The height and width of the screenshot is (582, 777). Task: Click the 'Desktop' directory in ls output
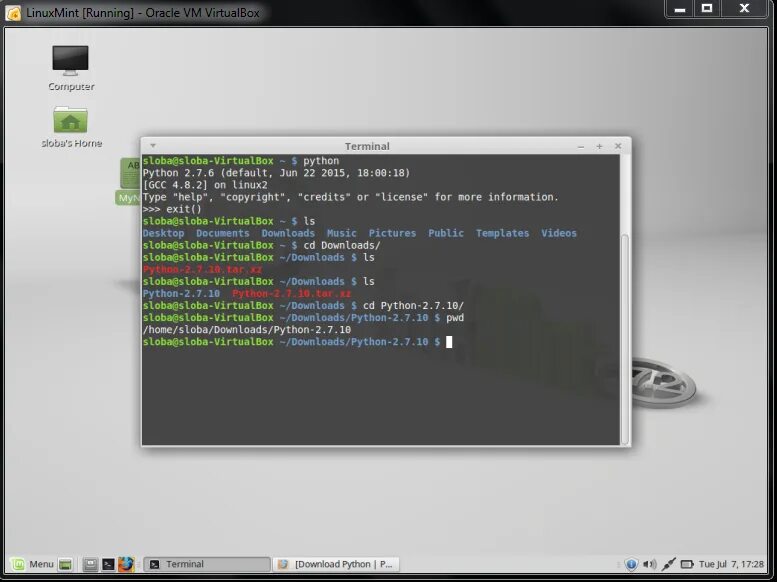coord(164,233)
